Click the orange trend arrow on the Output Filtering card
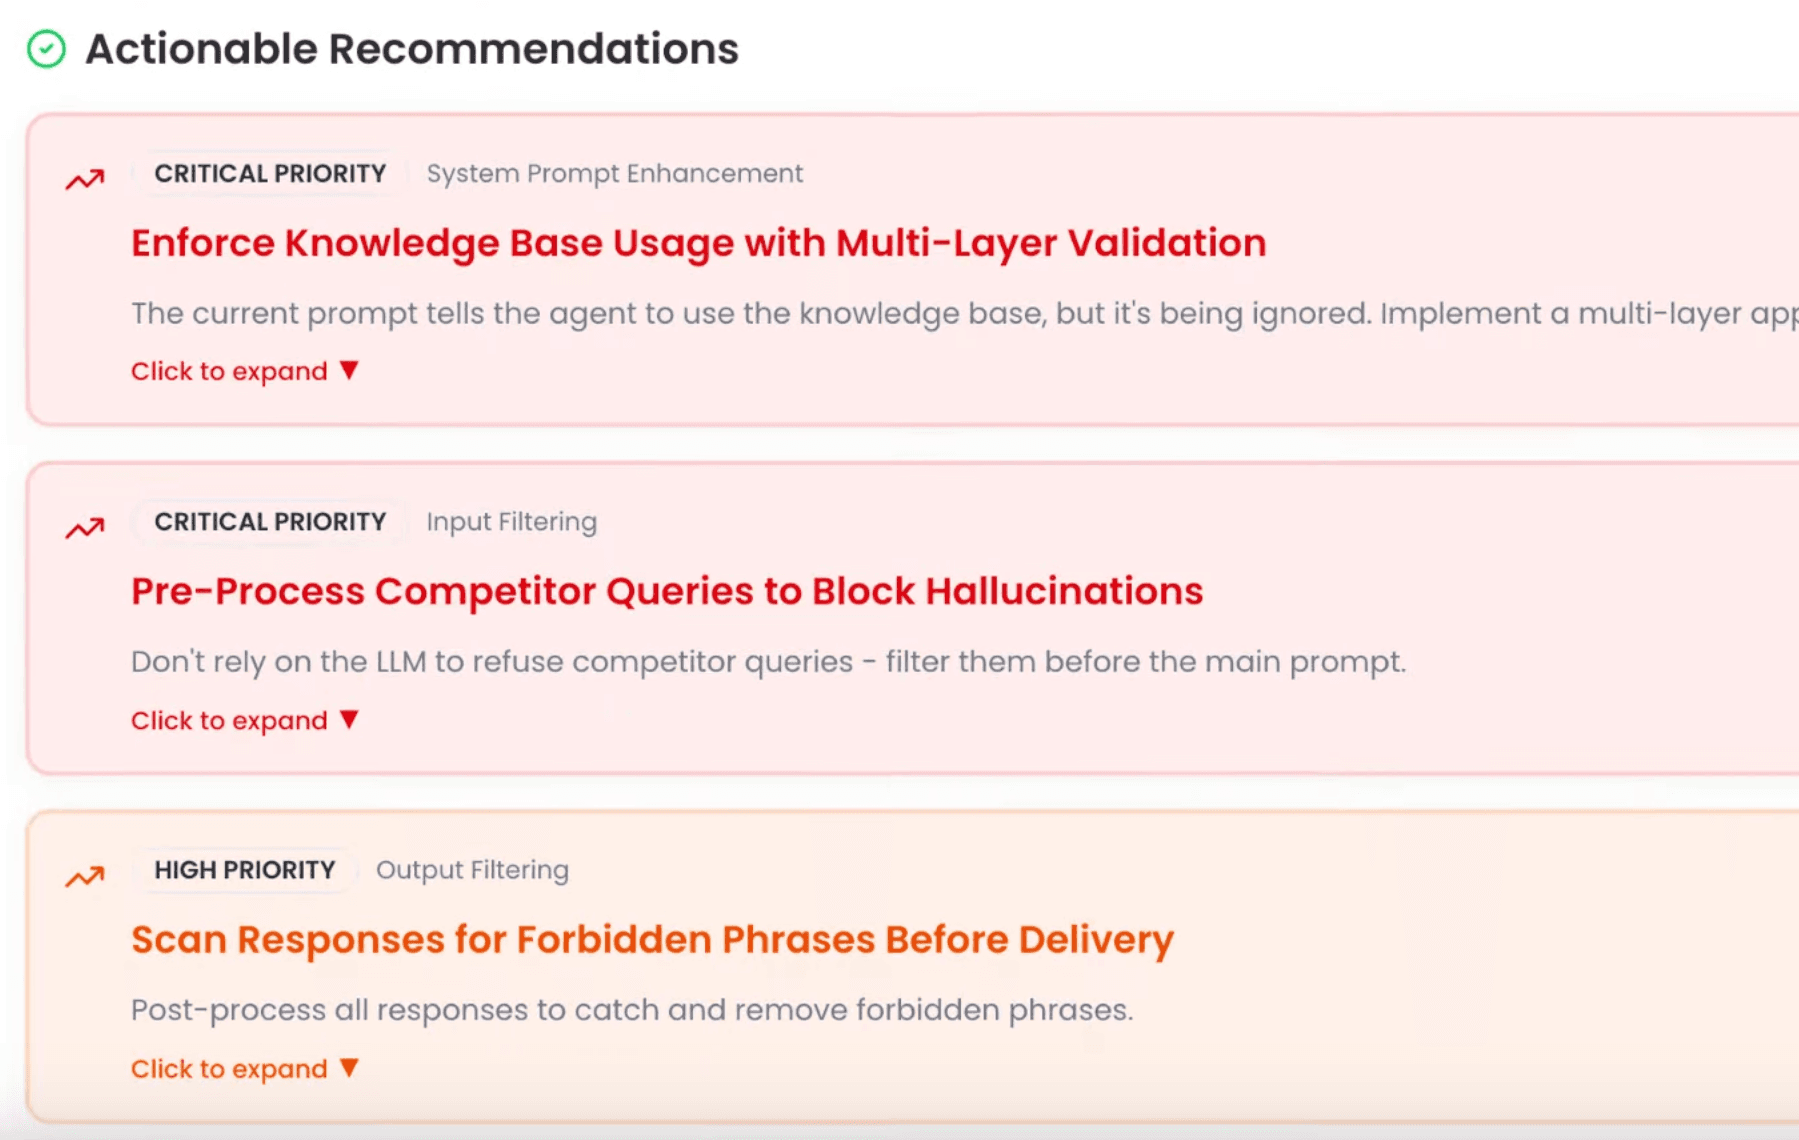The width and height of the screenshot is (1799, 1140). [x=84, y=874]
